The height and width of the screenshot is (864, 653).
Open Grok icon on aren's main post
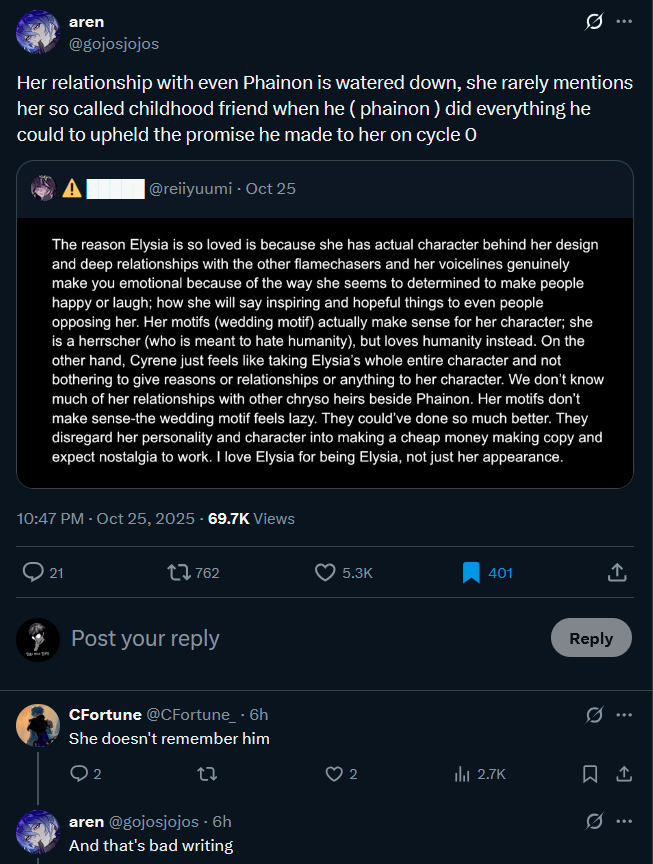point(594,21)
